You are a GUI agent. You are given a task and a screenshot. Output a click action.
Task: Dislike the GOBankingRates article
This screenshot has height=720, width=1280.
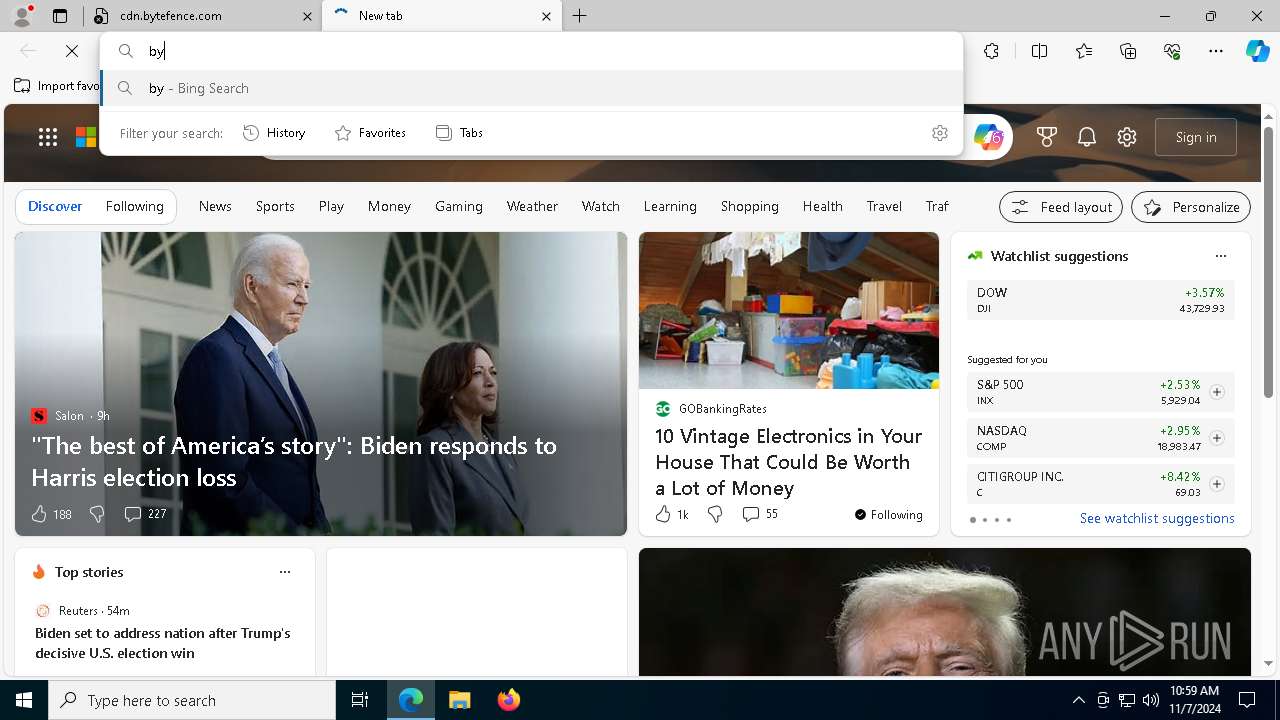click(x=715, y=514)
